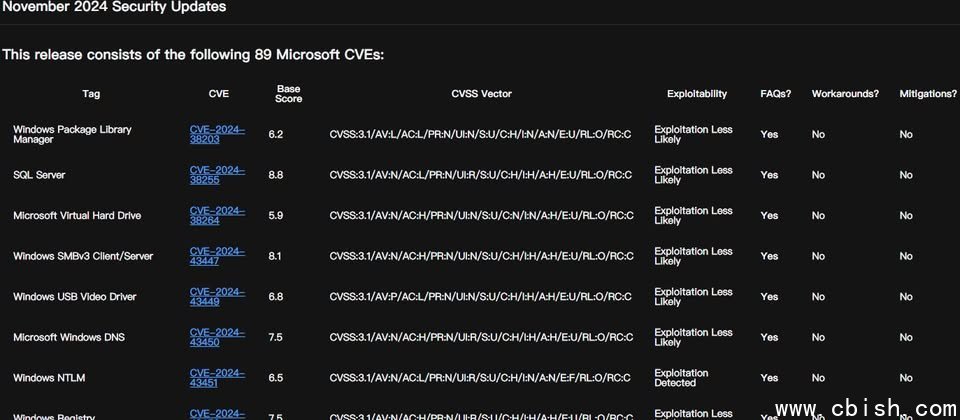Open the CVE-2024-38255 link
The height and width of the screenshot is (420, 960).
[217, 175]
